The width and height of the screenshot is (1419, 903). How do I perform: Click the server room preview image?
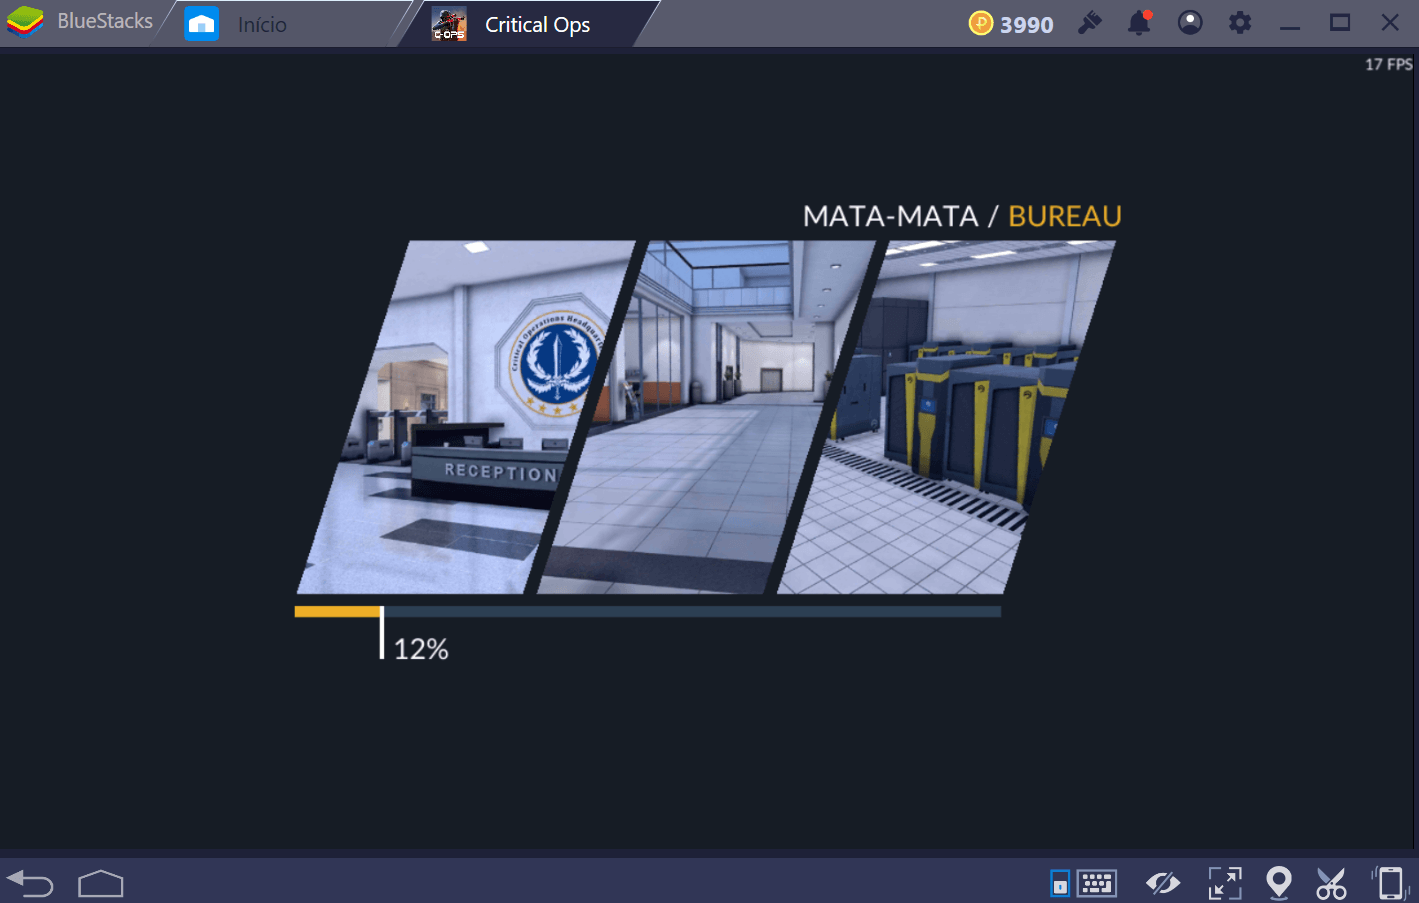[947, 417]
